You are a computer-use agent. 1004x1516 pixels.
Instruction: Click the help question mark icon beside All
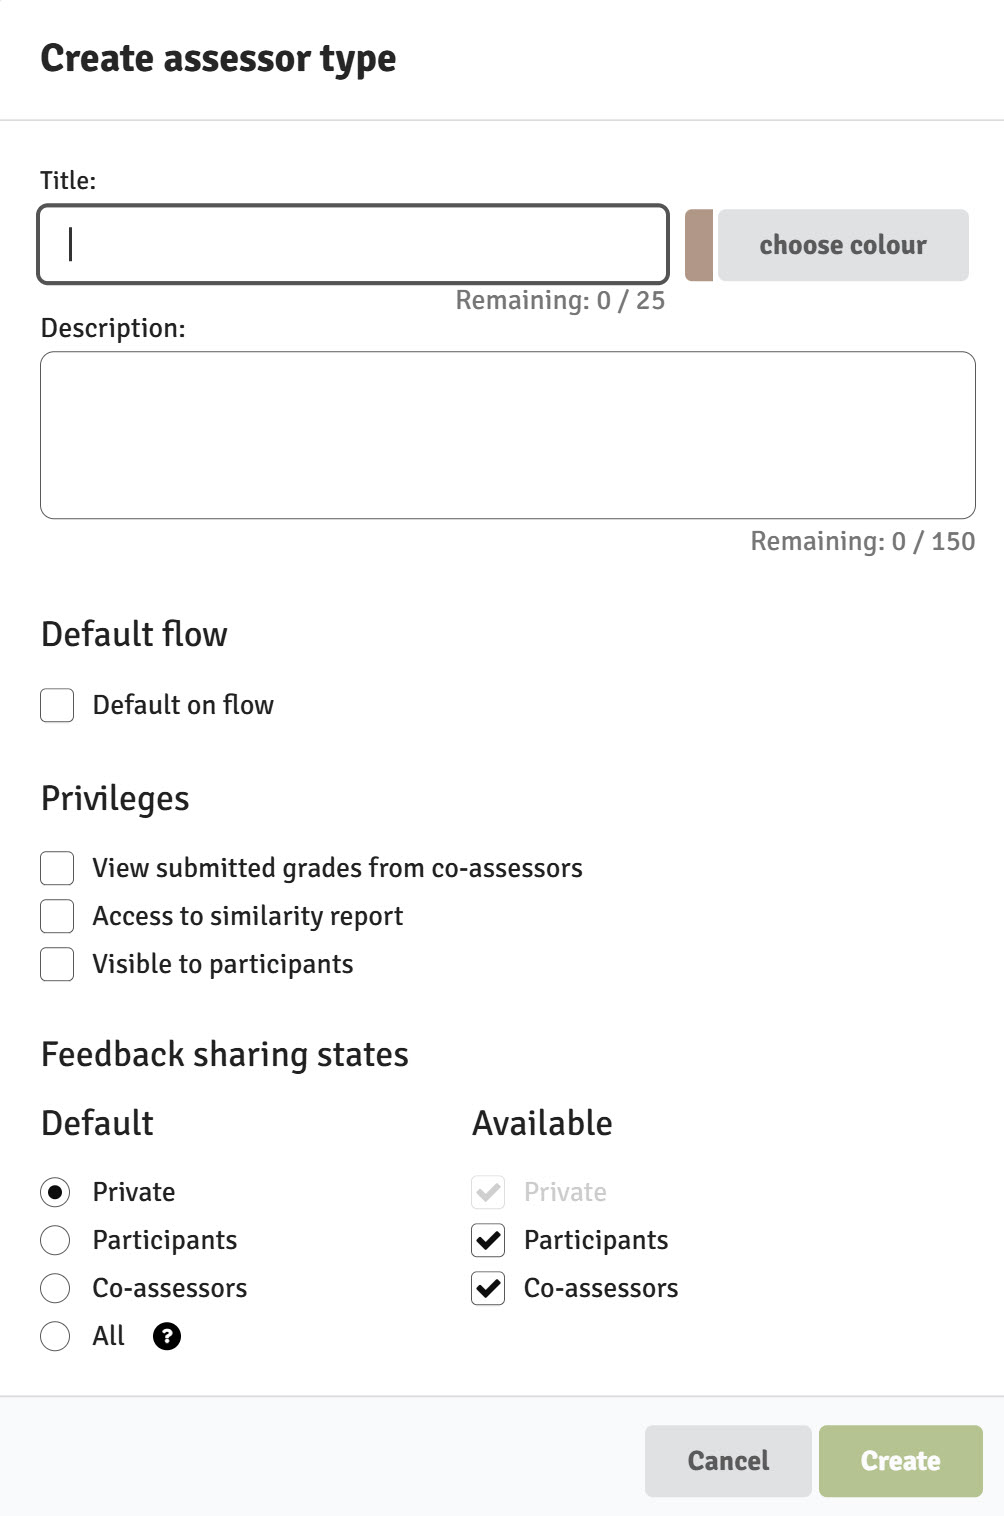(167, 1336)
